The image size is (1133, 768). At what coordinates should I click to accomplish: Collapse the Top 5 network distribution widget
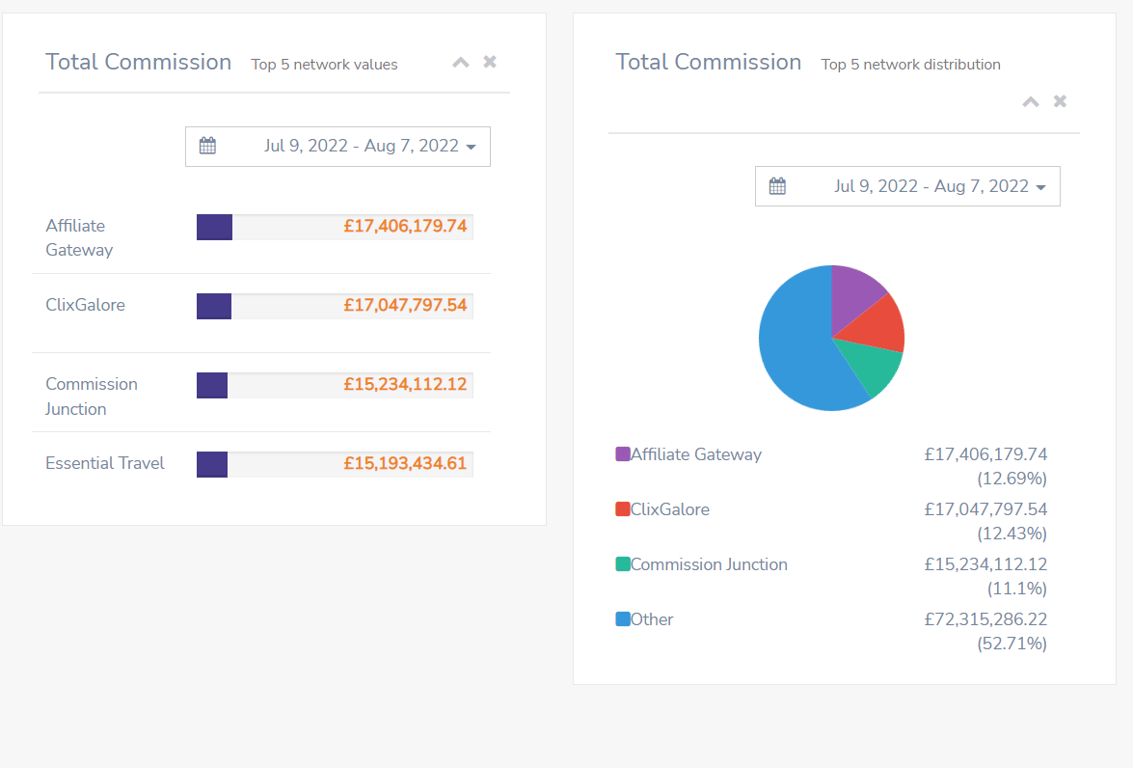[1030, 101]
